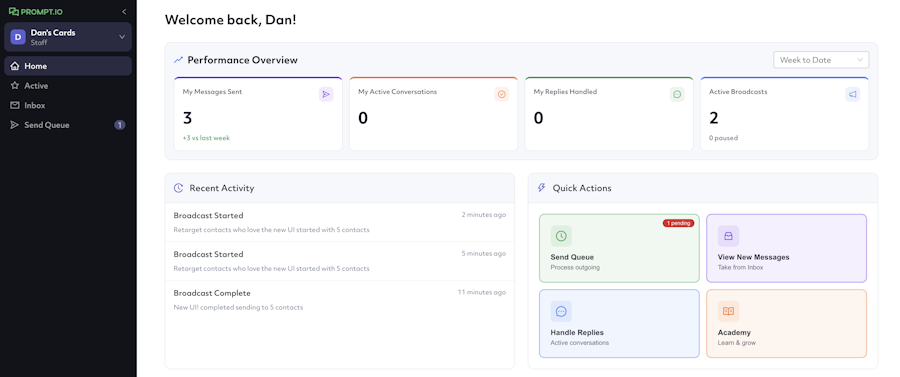The height and width of the screenshot is (377, 900).
Task: Click the purple D avatar
Action: [x=18, y=37]
